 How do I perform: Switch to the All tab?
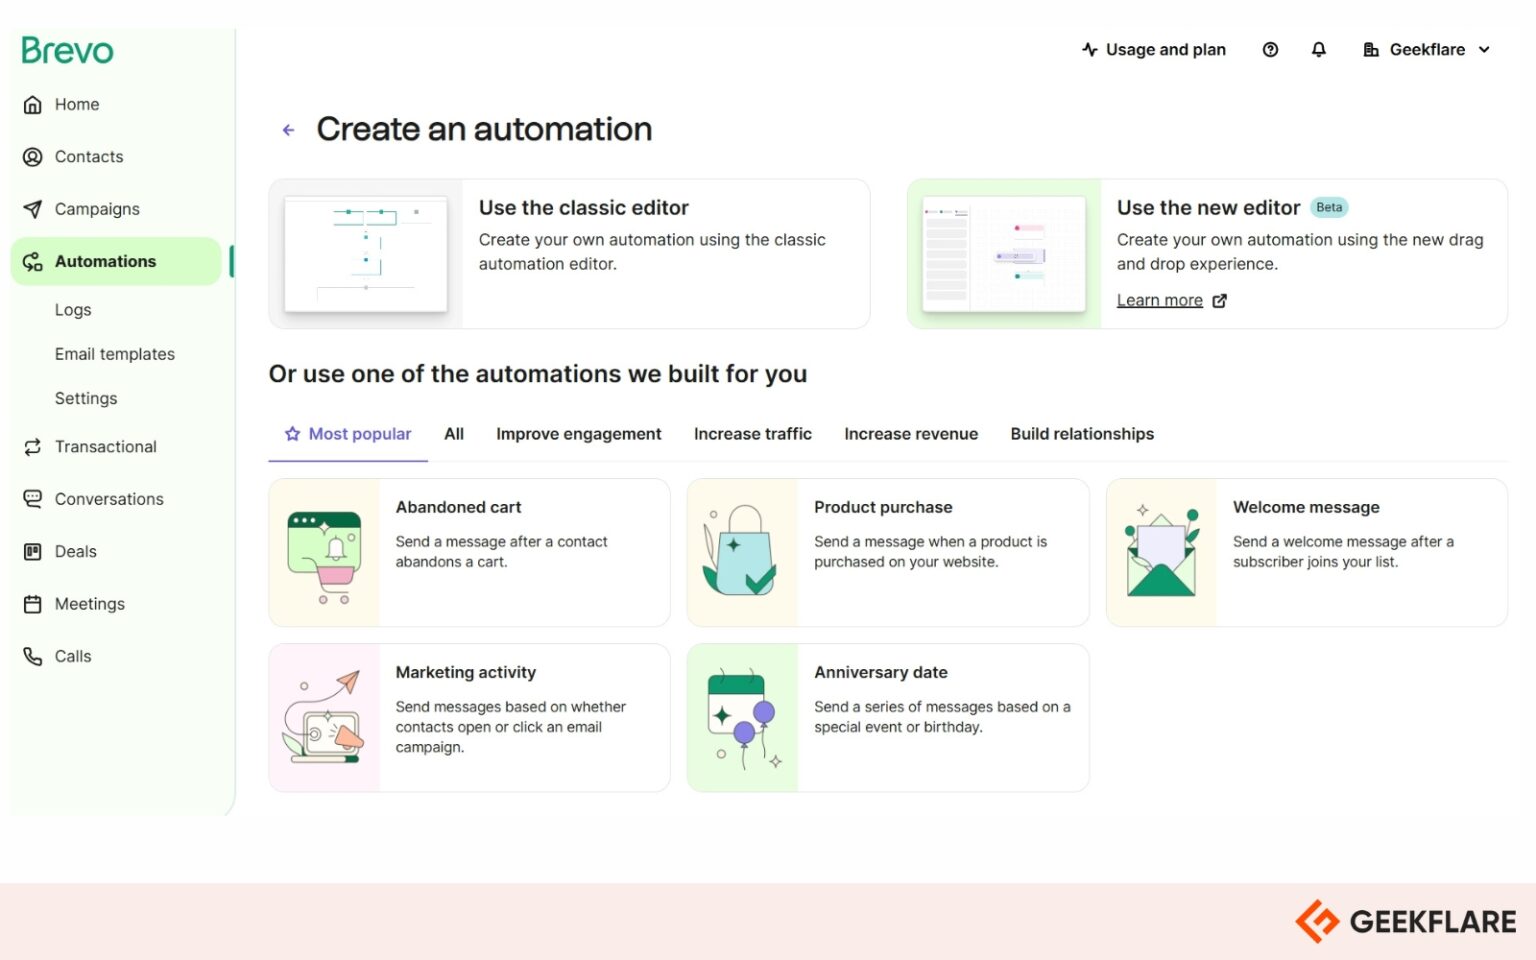(454, 434)
